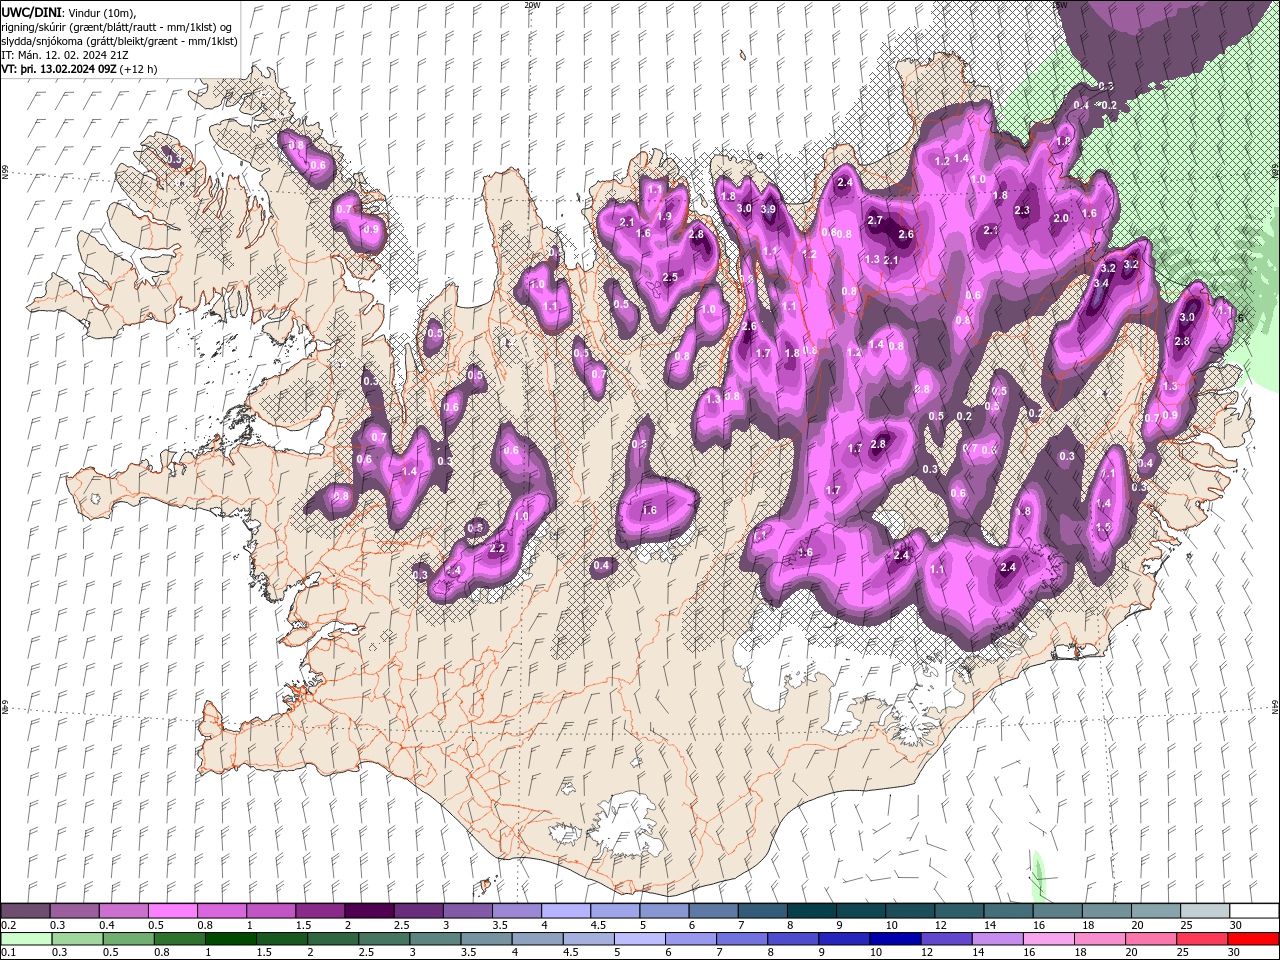Click the '0.1' label in the lower legend row
The height and width of the screenshot is (960, 1280).
pos(9,953)
